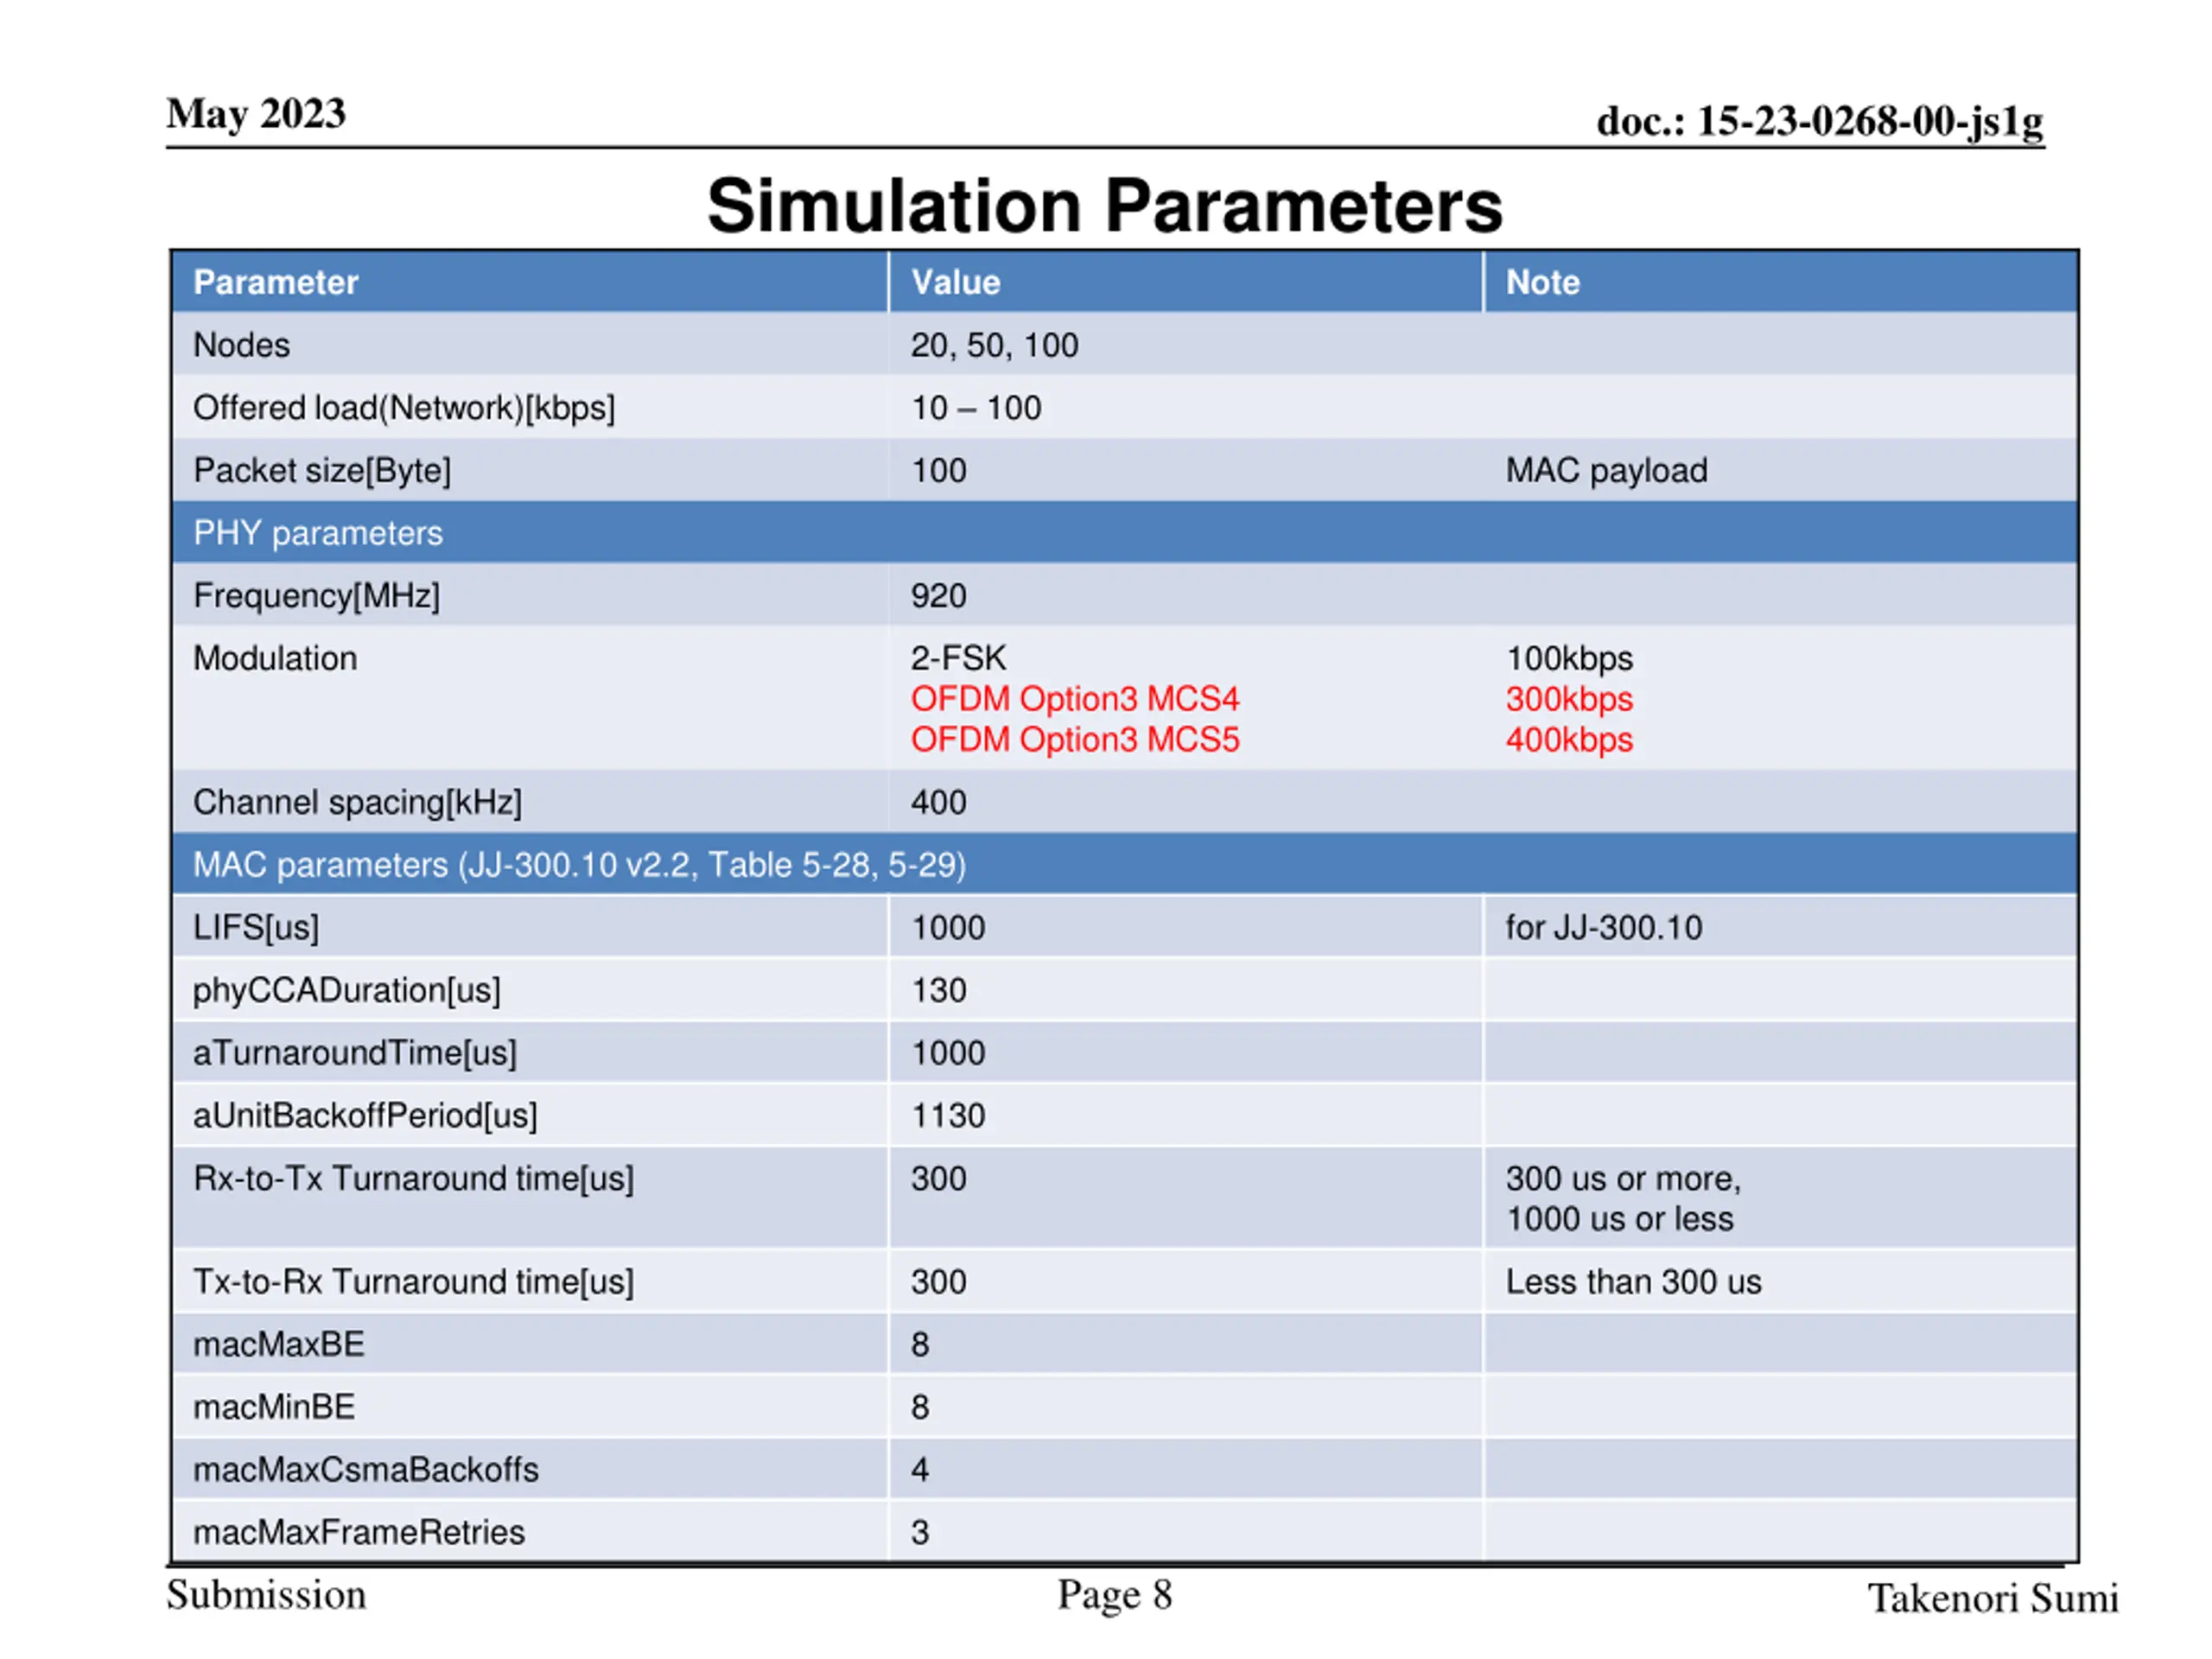The height and width of the screenshot is (1659, 2212).
Task: Select the 'Rx-to-Tx Turnaround time[us]' cell
Action: [530, 1198]
